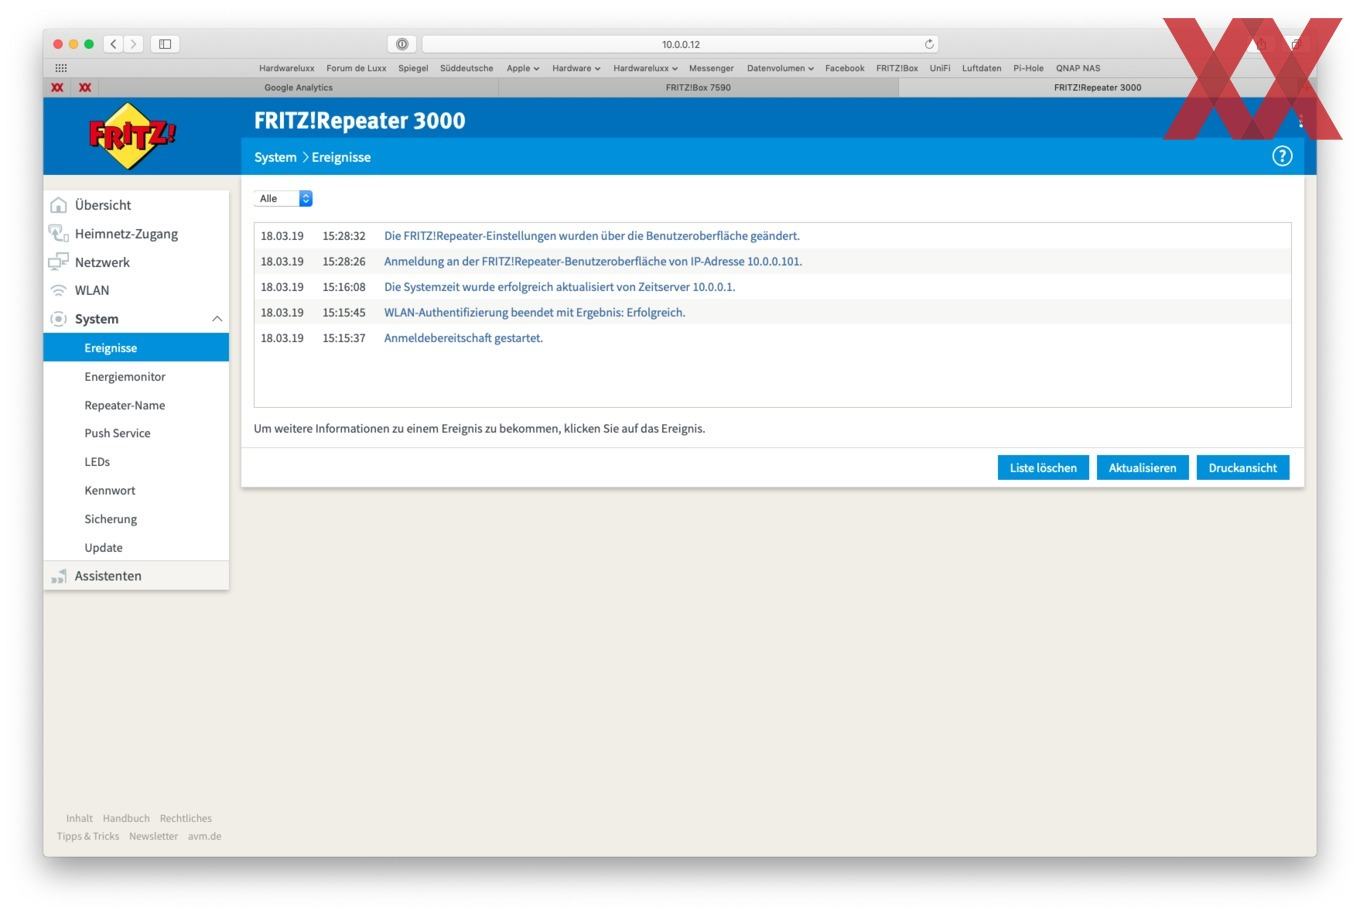
Task: Click the 1Password extension icon
Action: (402, 44)
